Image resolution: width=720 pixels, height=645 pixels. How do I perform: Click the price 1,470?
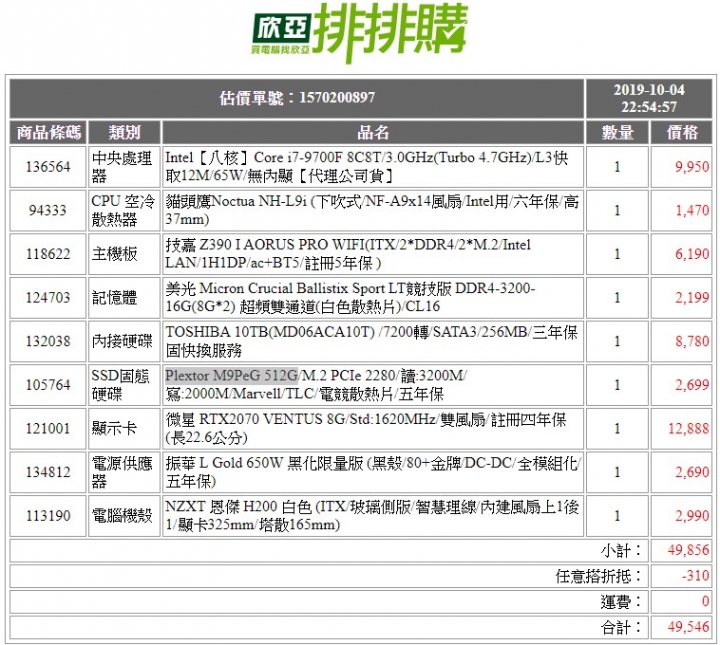tap(692, 210)
